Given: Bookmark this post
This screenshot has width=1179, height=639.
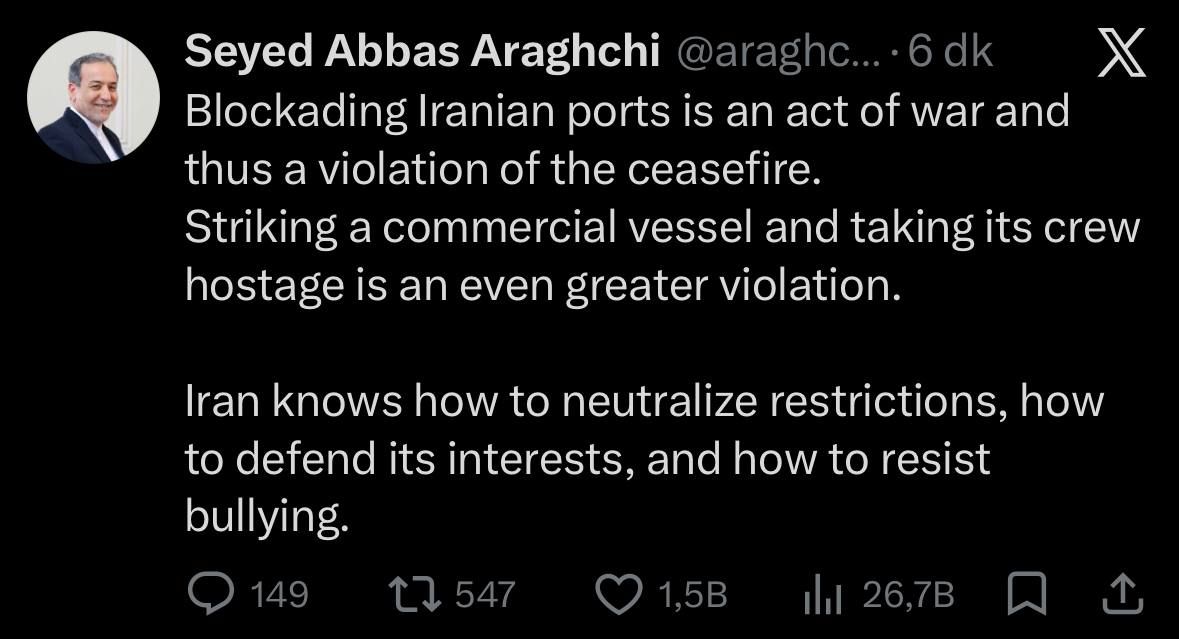Looking at the screenshot, I should (1027, 596).
